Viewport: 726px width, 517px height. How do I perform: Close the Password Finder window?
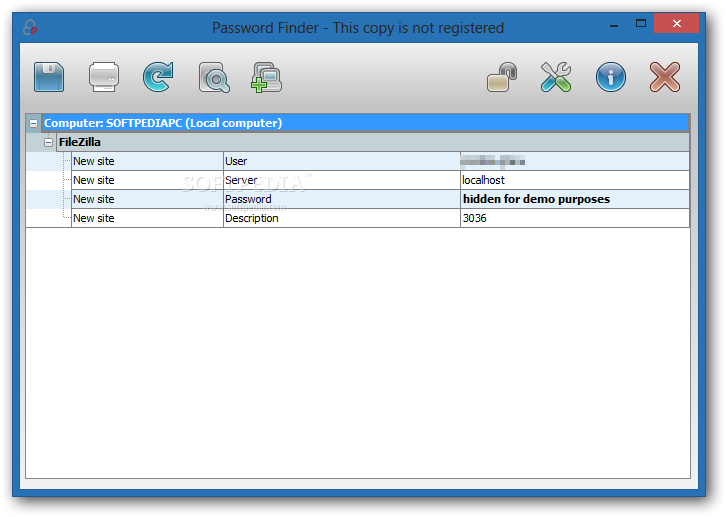tap(676, 24)
